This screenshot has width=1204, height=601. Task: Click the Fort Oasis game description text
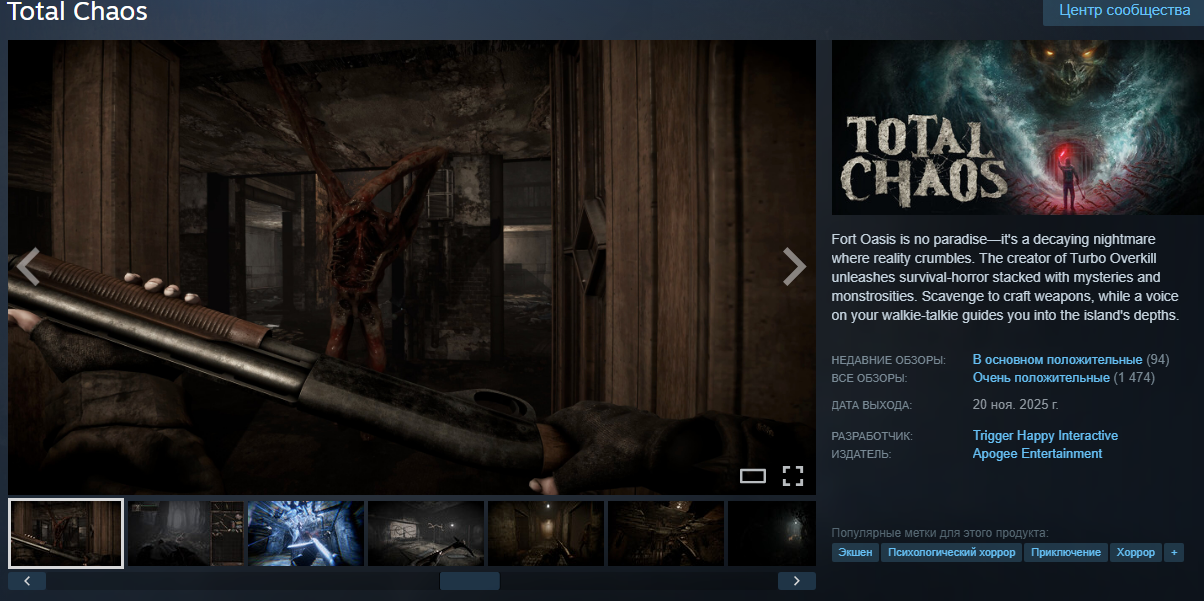click(1006, 277)
